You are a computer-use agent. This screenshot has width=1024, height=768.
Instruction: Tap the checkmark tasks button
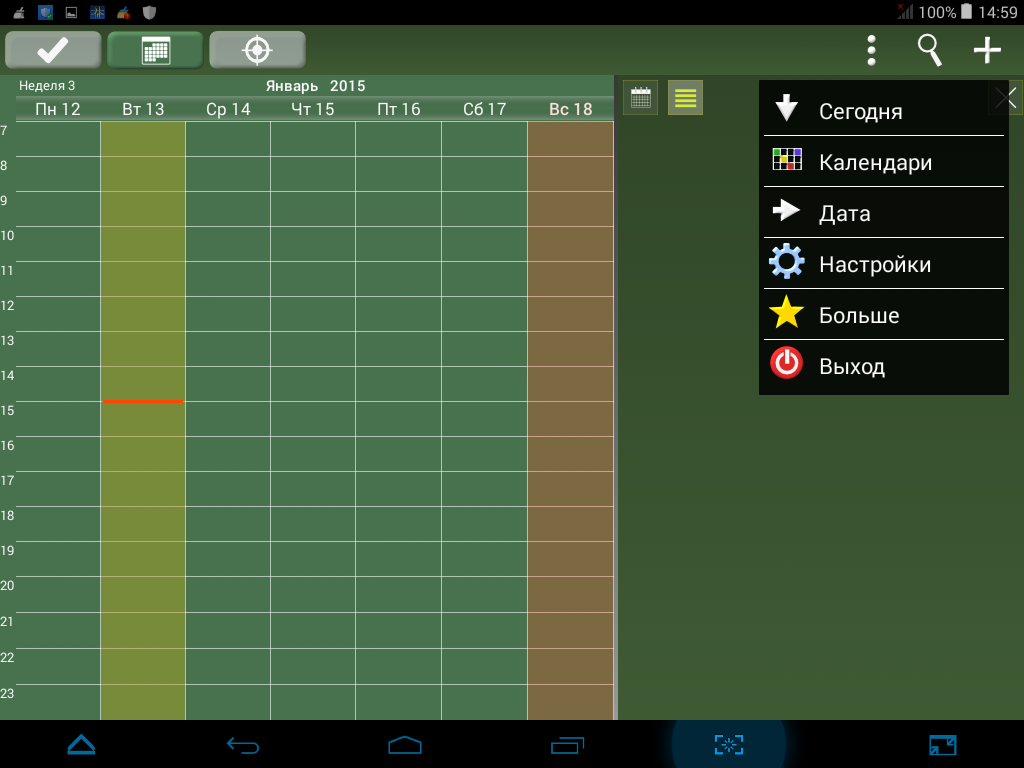[x=53, y=50]
